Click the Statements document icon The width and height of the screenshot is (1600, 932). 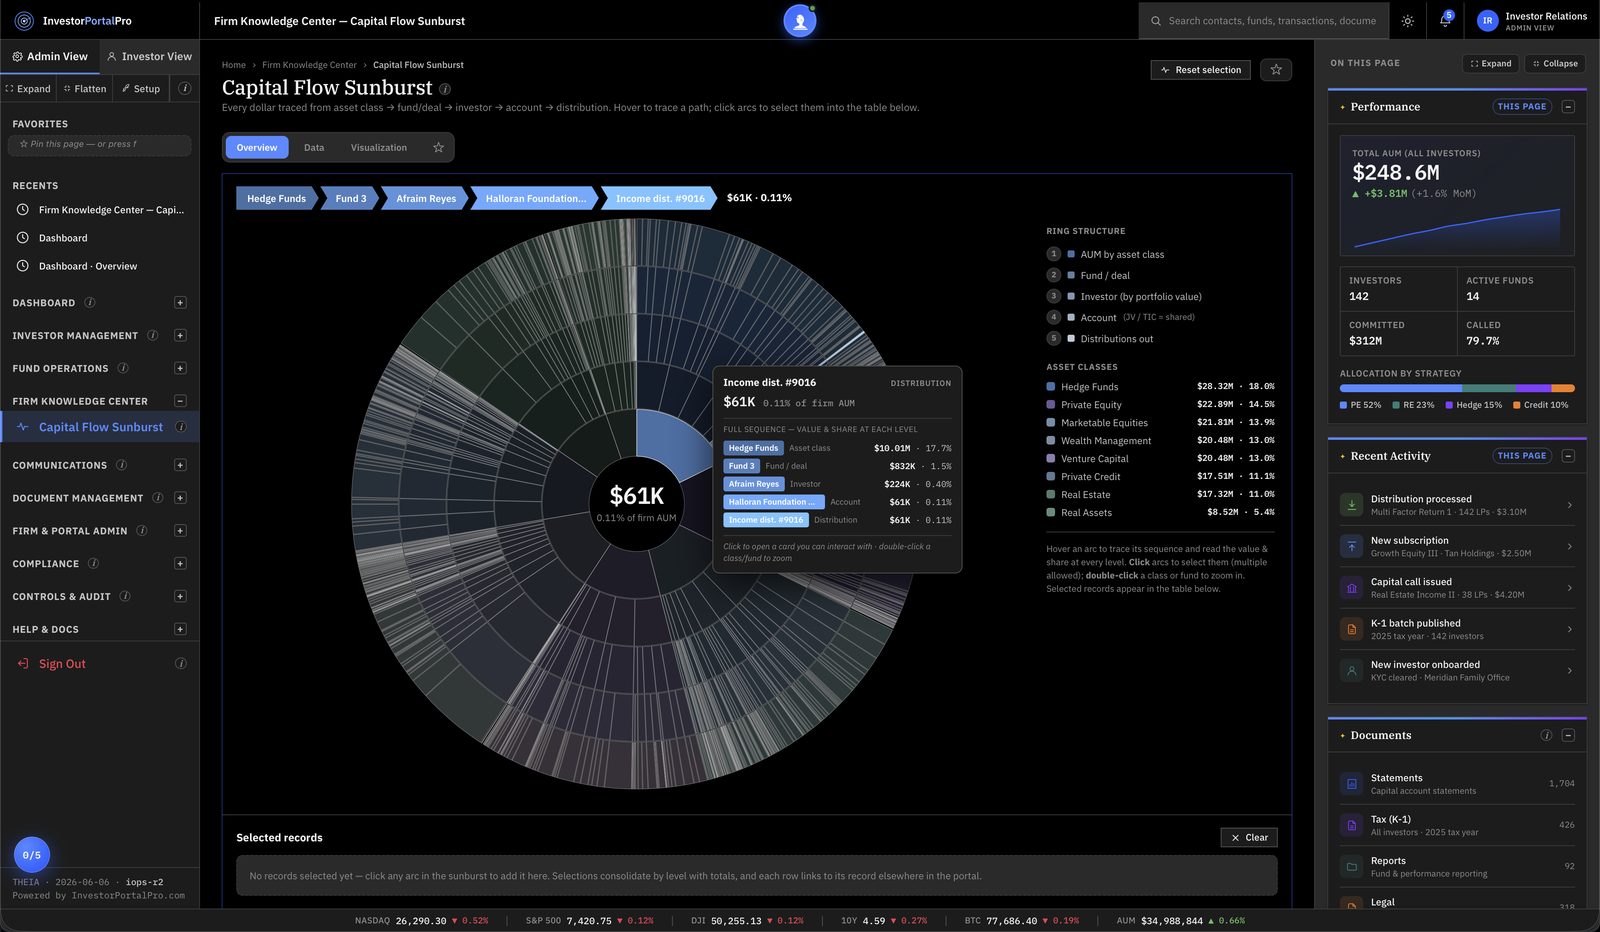click(1352, 784)
